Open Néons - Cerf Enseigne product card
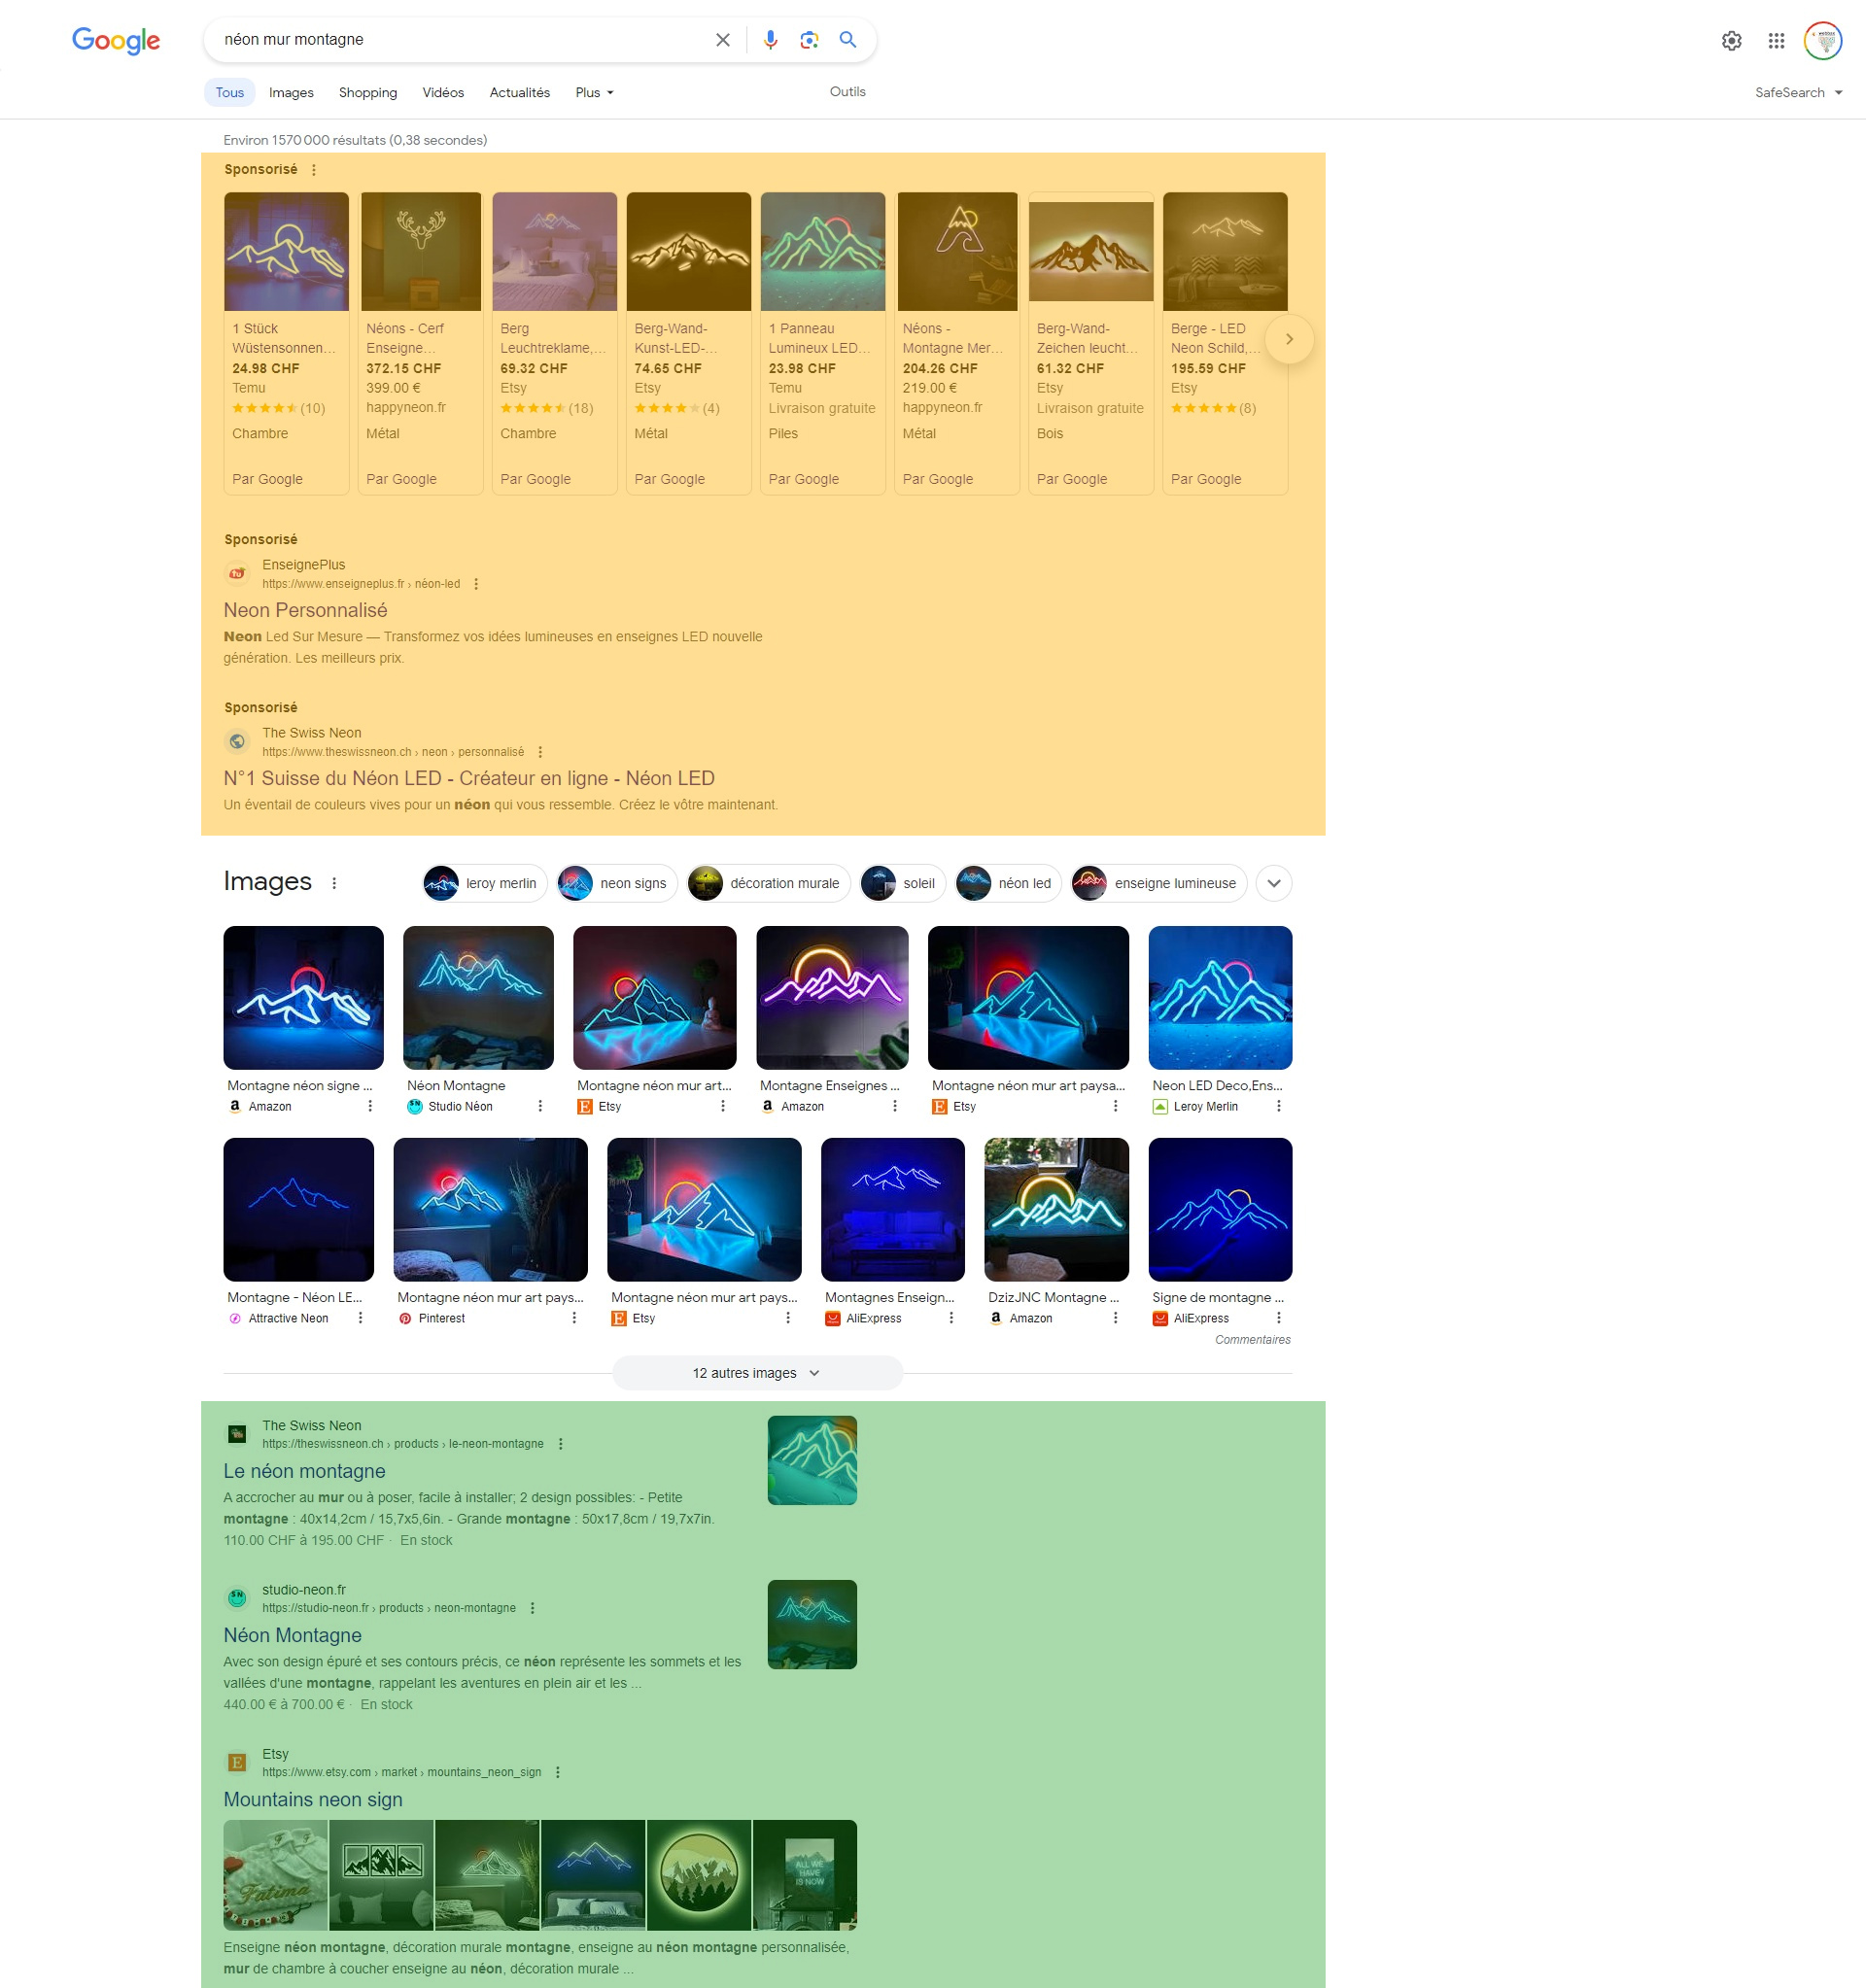 420,343
